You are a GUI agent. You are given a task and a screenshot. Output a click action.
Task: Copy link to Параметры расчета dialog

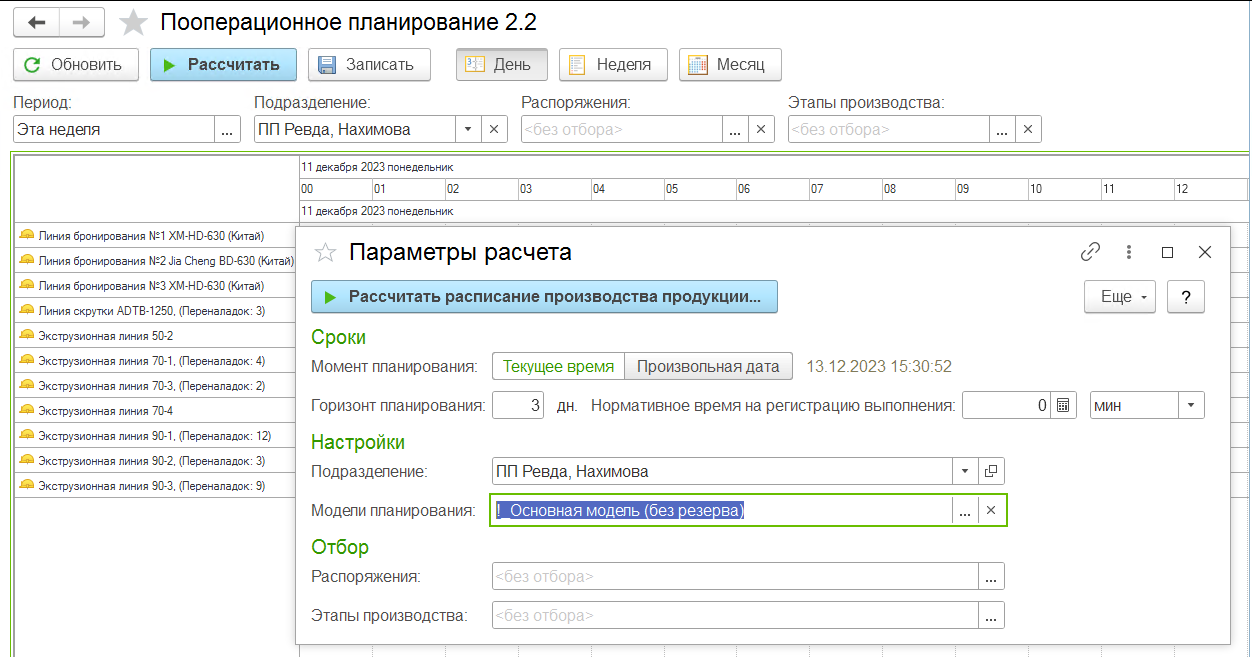(x=1090, y=252)
